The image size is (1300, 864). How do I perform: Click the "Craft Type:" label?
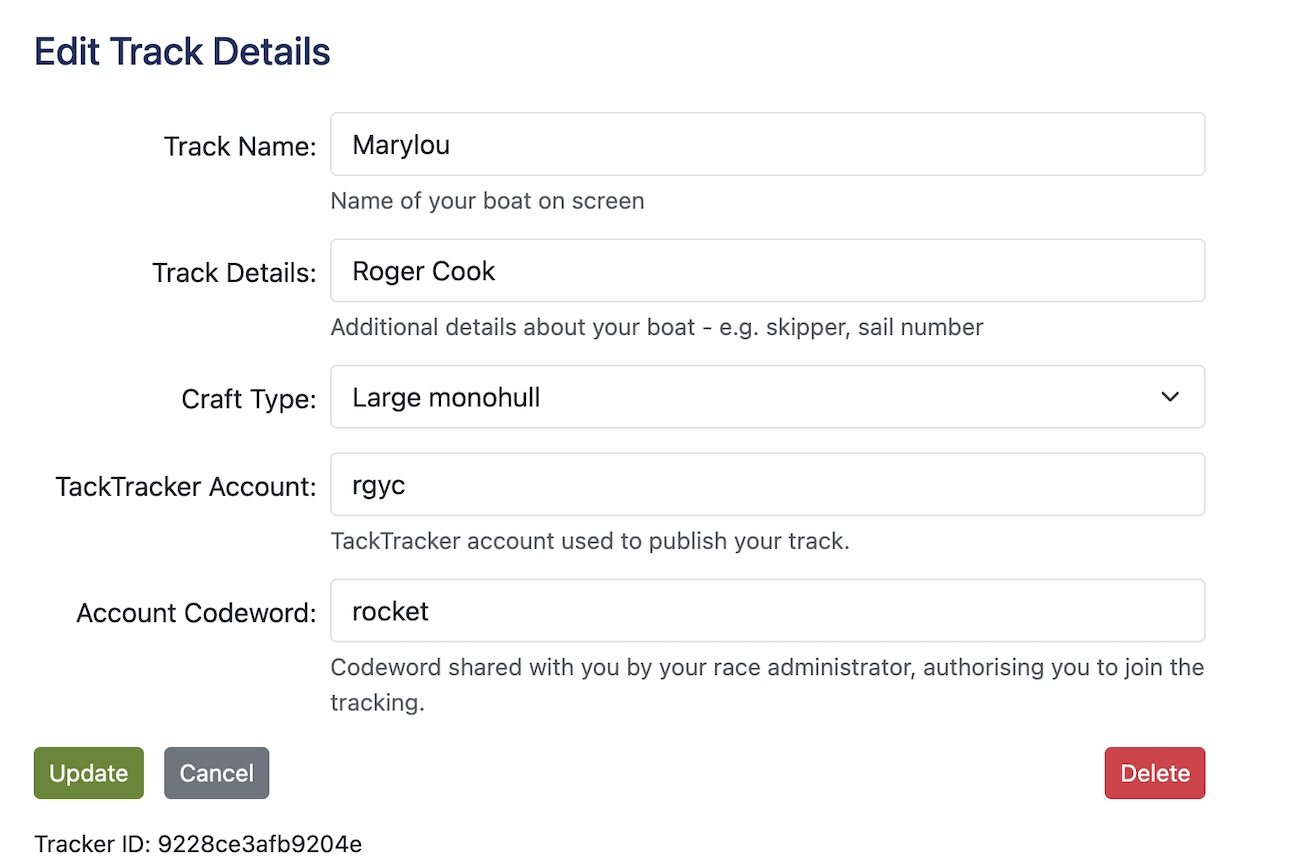[248, 399]
